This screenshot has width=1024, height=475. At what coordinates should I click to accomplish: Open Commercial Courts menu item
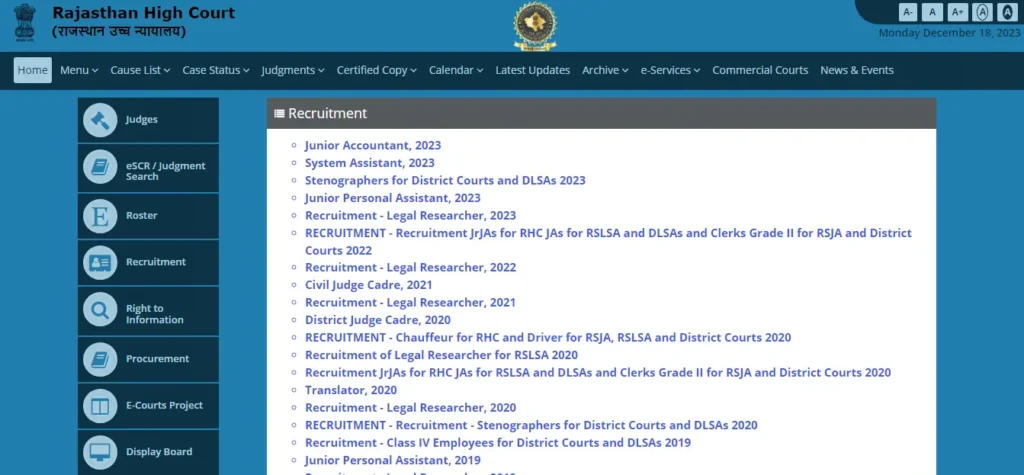pos(760,70)
